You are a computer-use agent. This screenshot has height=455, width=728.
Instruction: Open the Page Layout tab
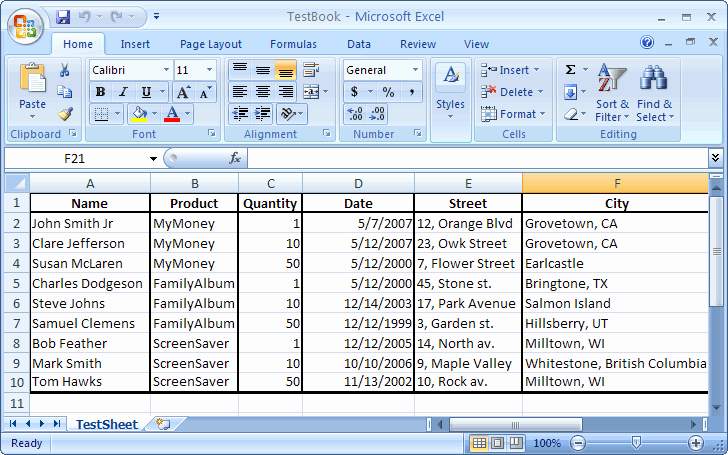(211, 44)
